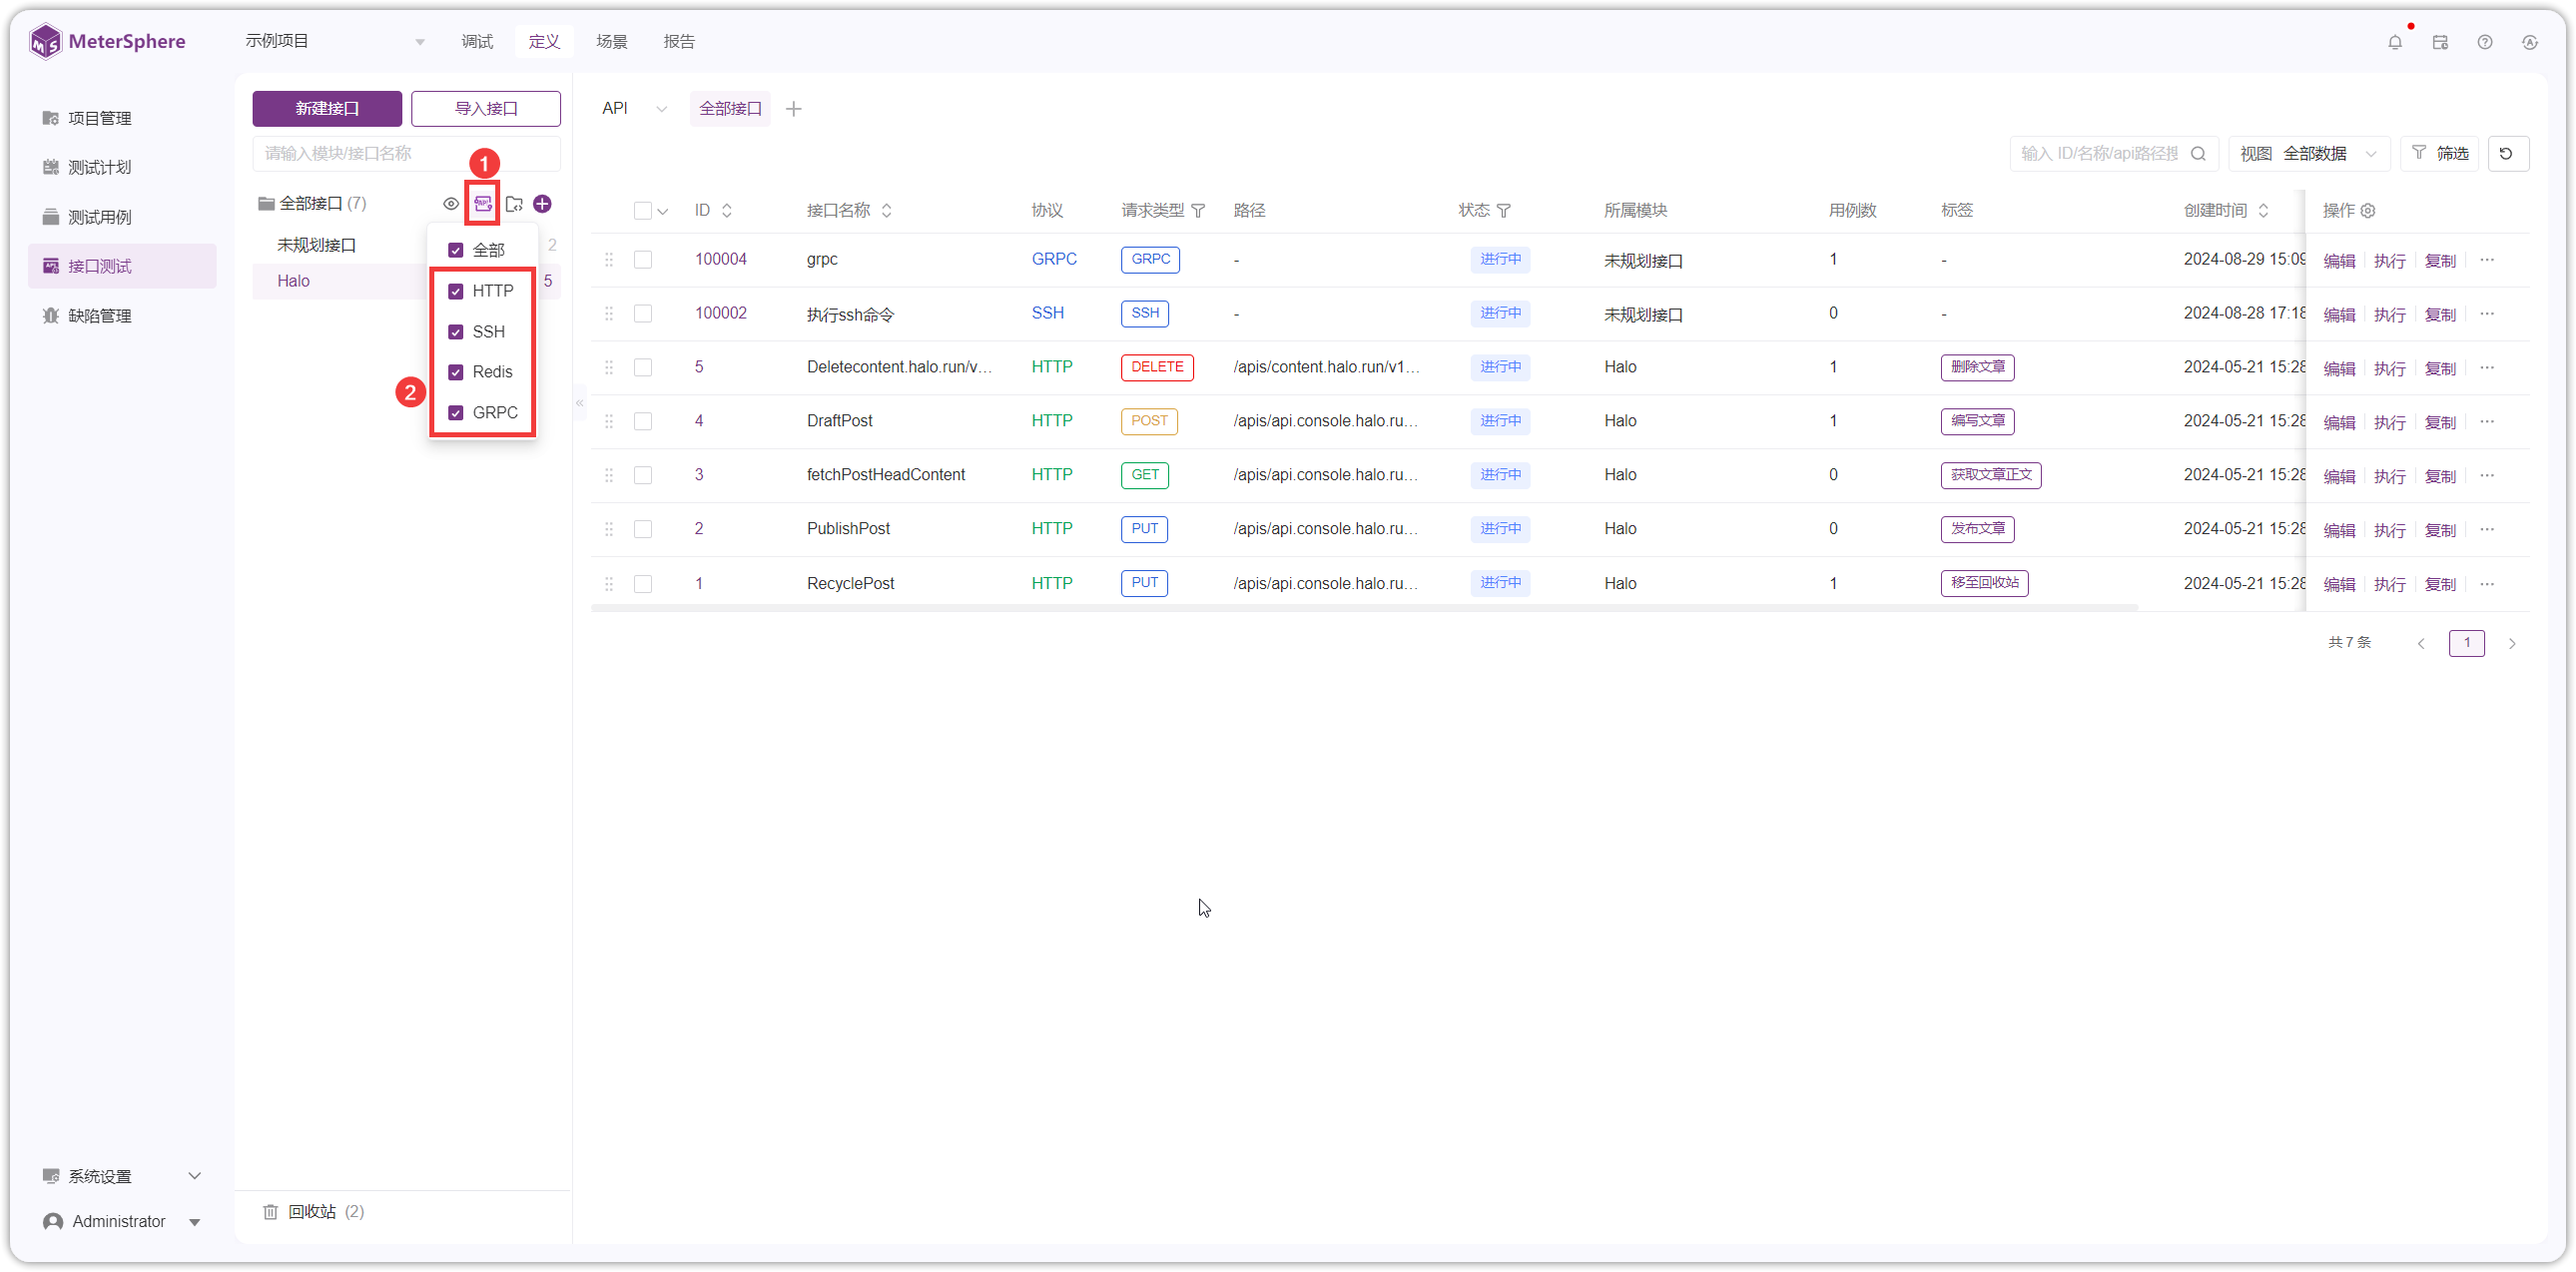The width and height of the screenshot is (2576, 1272).
Task: Toggle the module tree eye visibility icon
Action: tap(451, 204)
